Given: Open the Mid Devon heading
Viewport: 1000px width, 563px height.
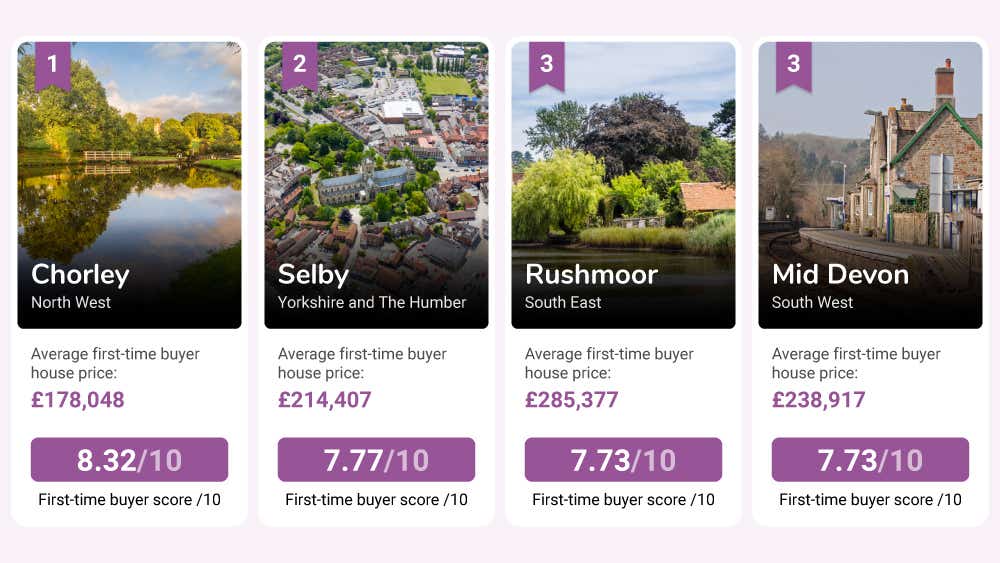Looking at the screenshot, I should pyautogui.click(x=841, y=275).
